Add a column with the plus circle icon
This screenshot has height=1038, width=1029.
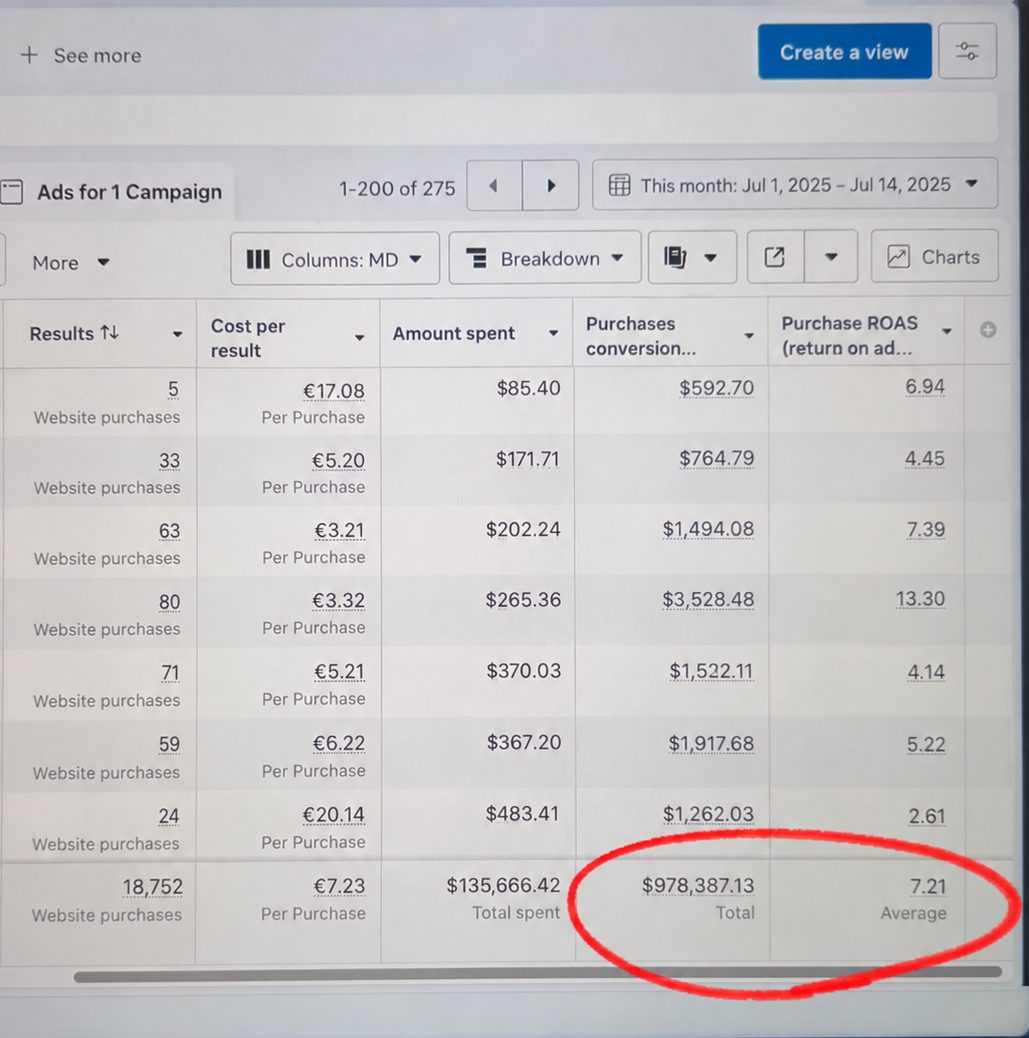pyautogui.click(x=988, y=330)
